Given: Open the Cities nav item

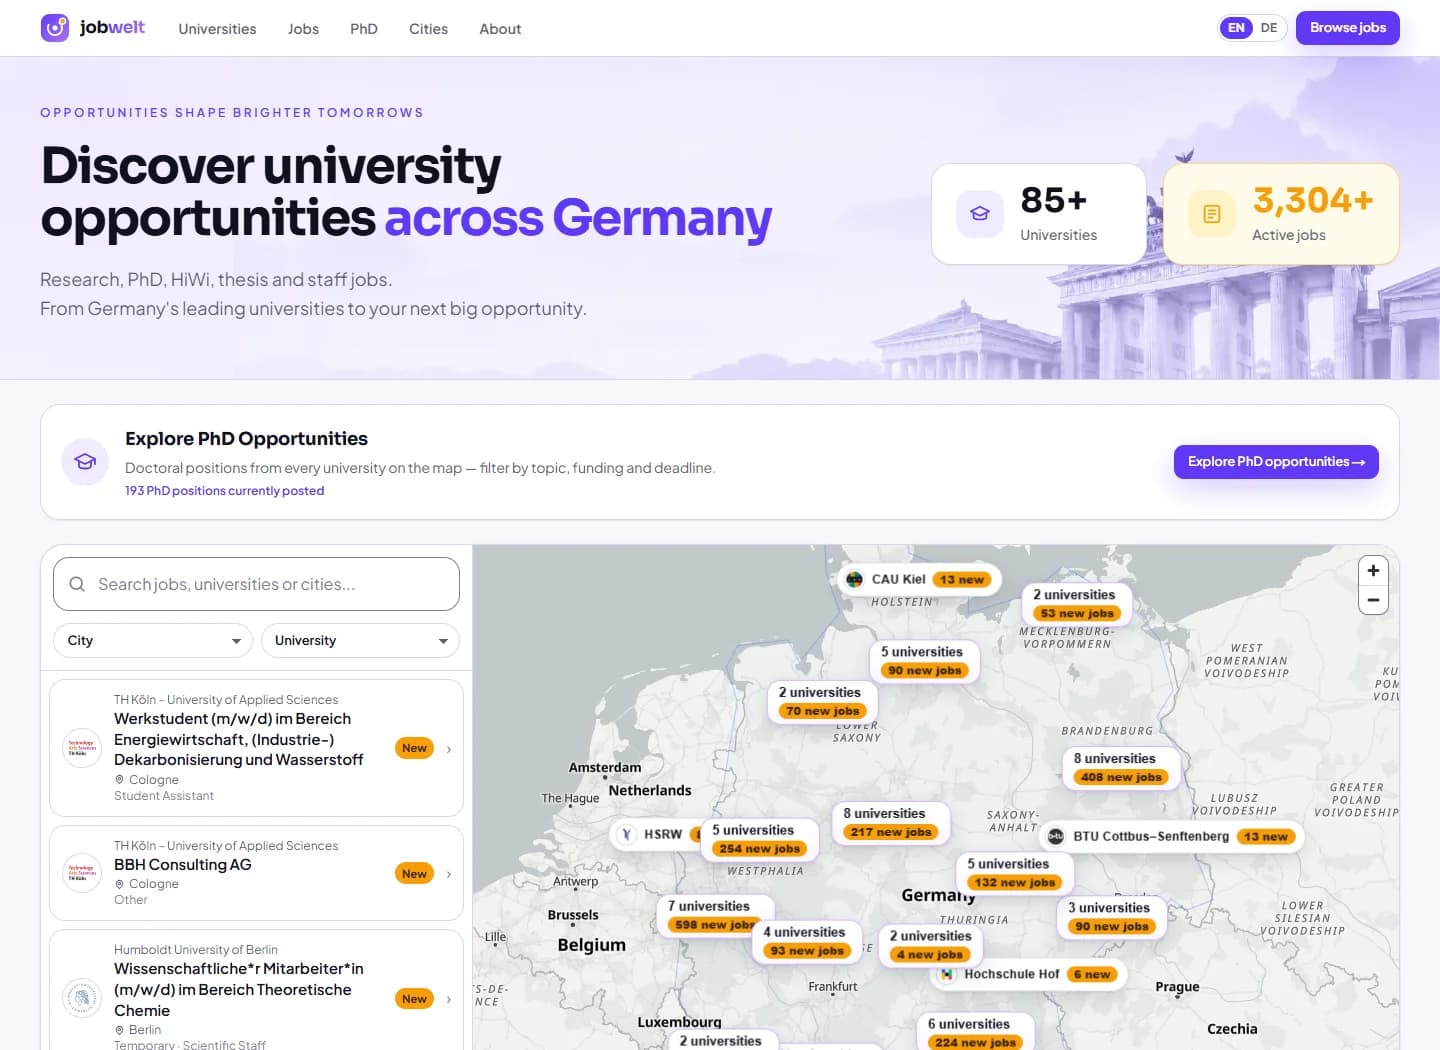Looking at the screenshot, I should pyautogui.click(x=428, y=29).
